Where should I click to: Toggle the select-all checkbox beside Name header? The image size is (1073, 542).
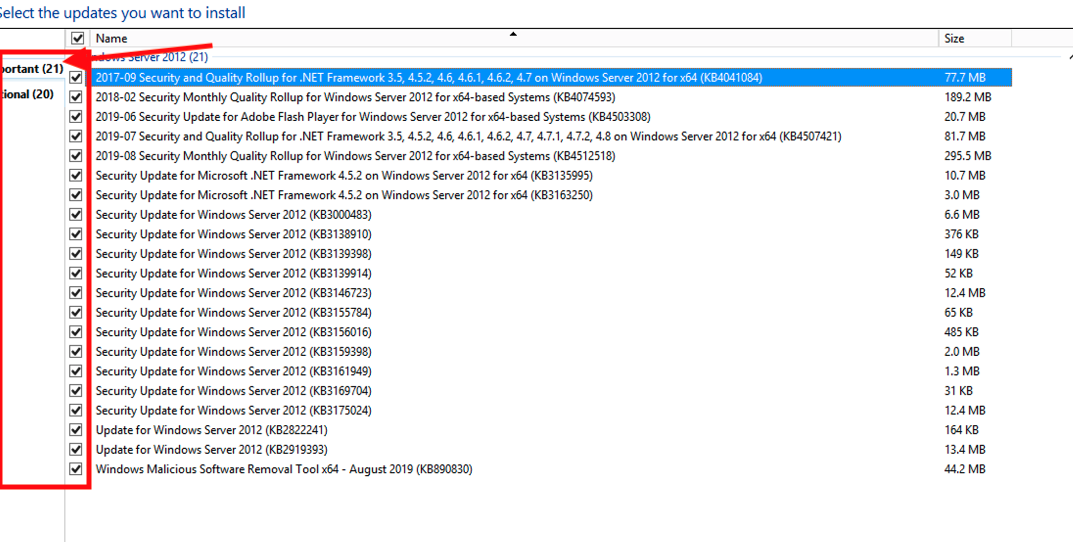coord(77,38)
